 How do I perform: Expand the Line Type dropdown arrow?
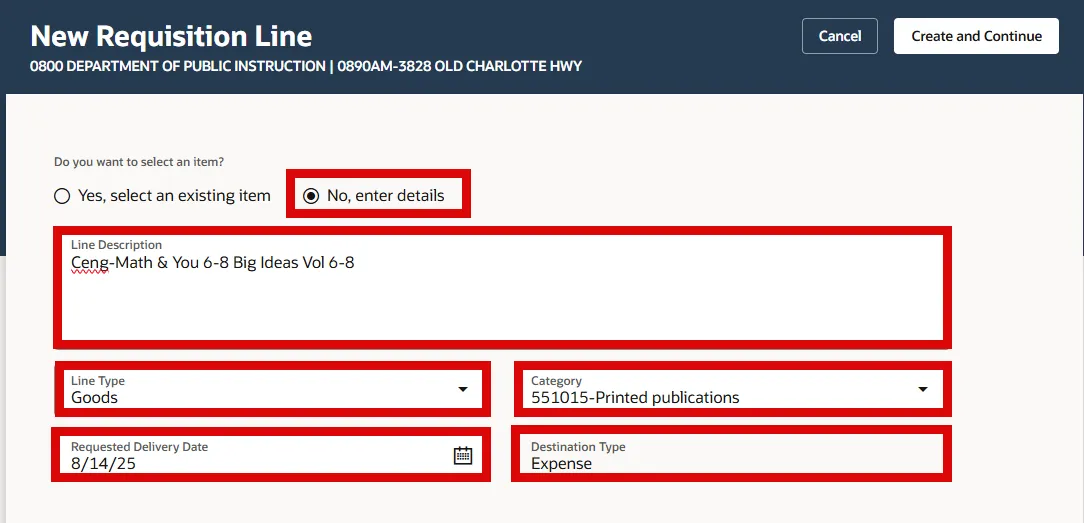pos(462,389)
